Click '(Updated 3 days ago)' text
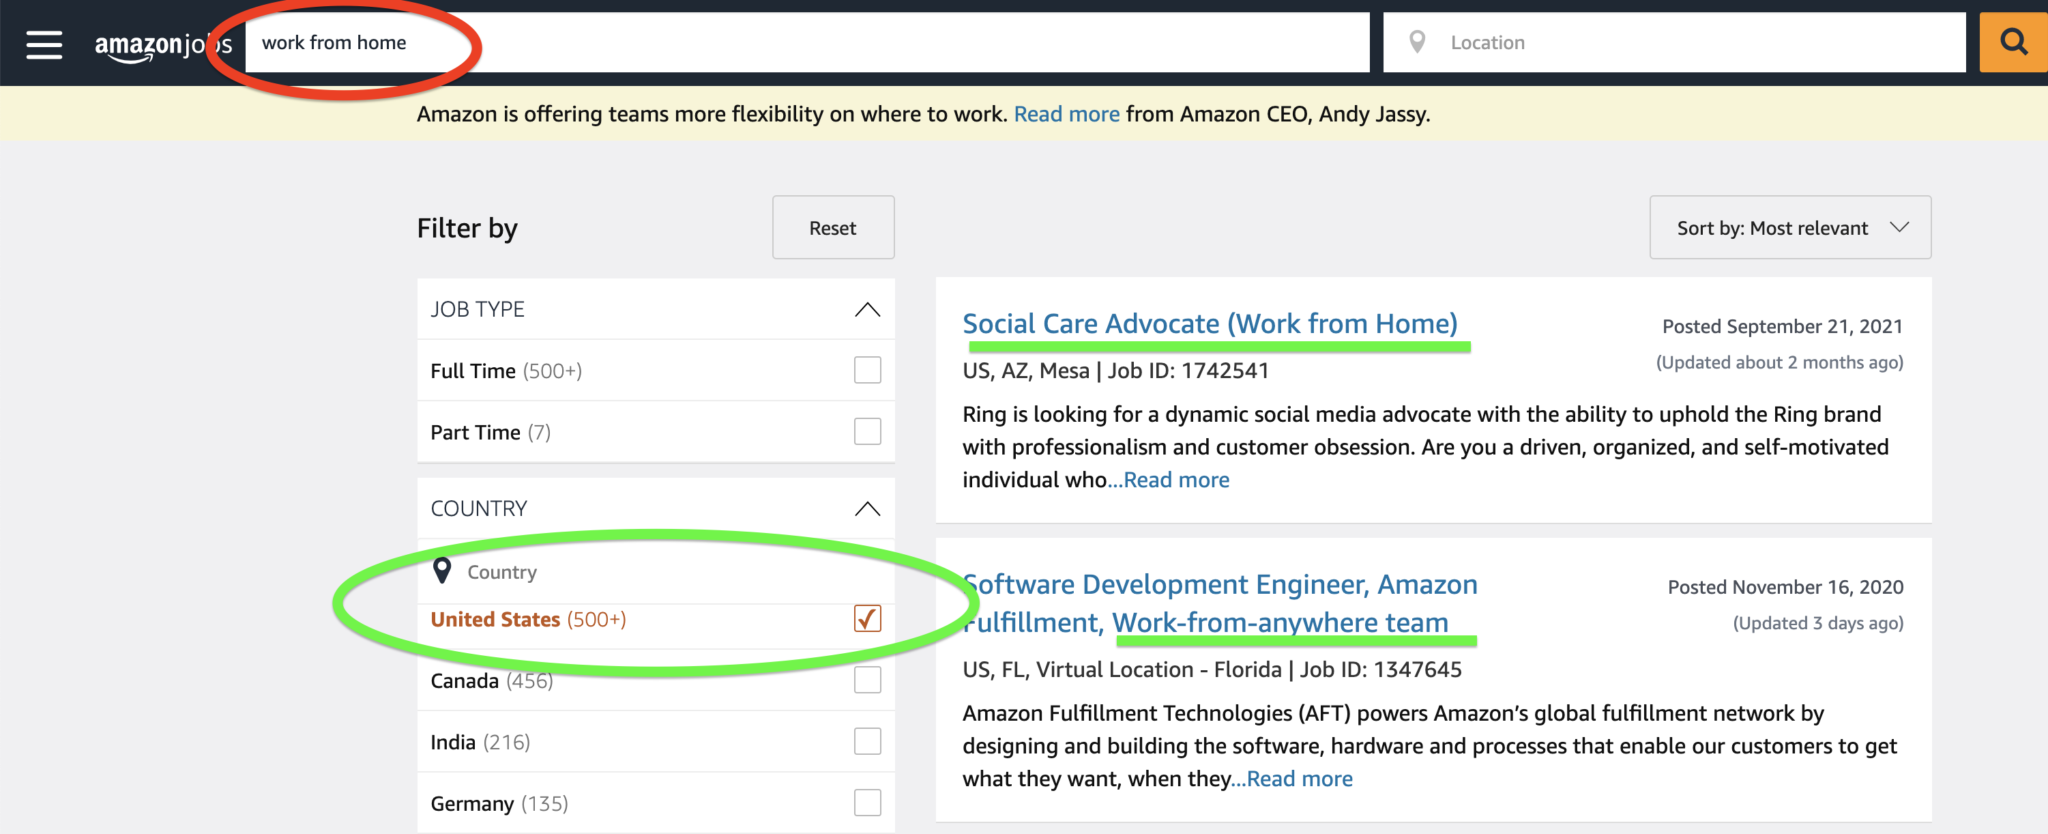 [1818, 623]
